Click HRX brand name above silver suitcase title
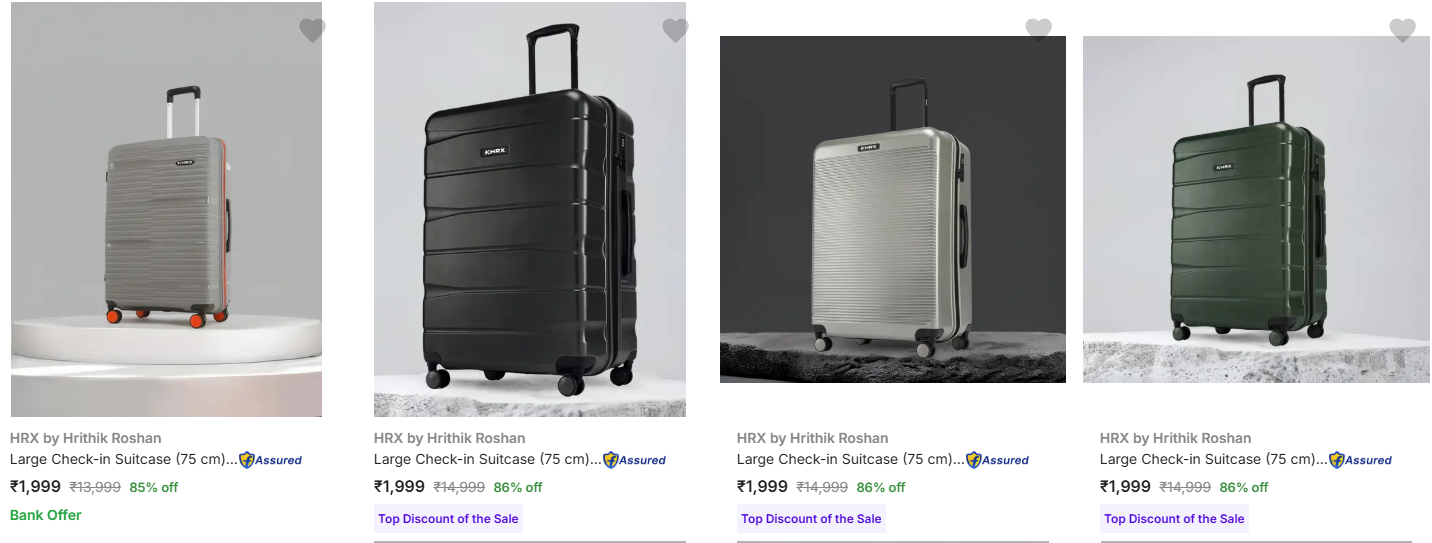The image size is (1432, 543). [812, 438]
